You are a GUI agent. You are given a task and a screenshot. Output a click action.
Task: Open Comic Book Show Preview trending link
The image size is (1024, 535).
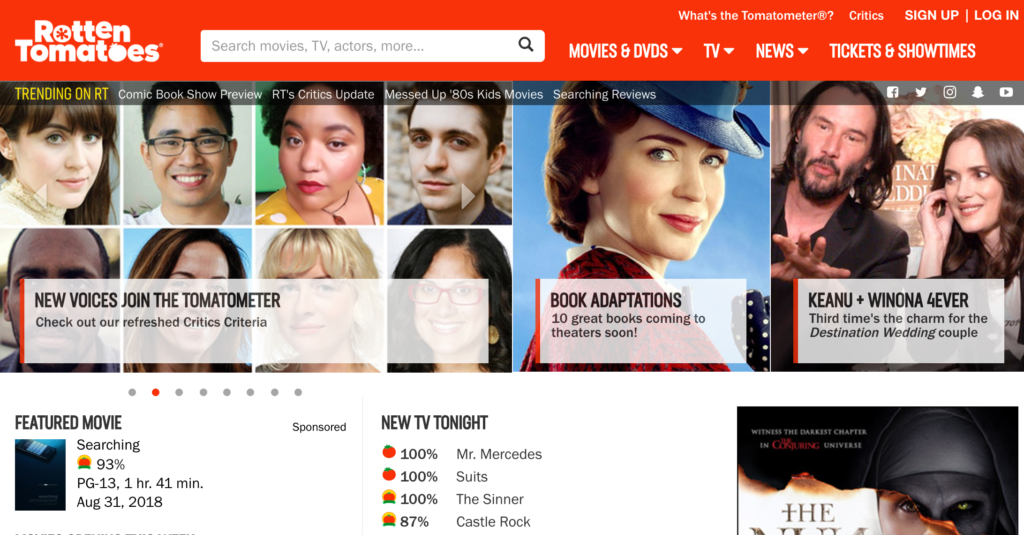[190, 94]
